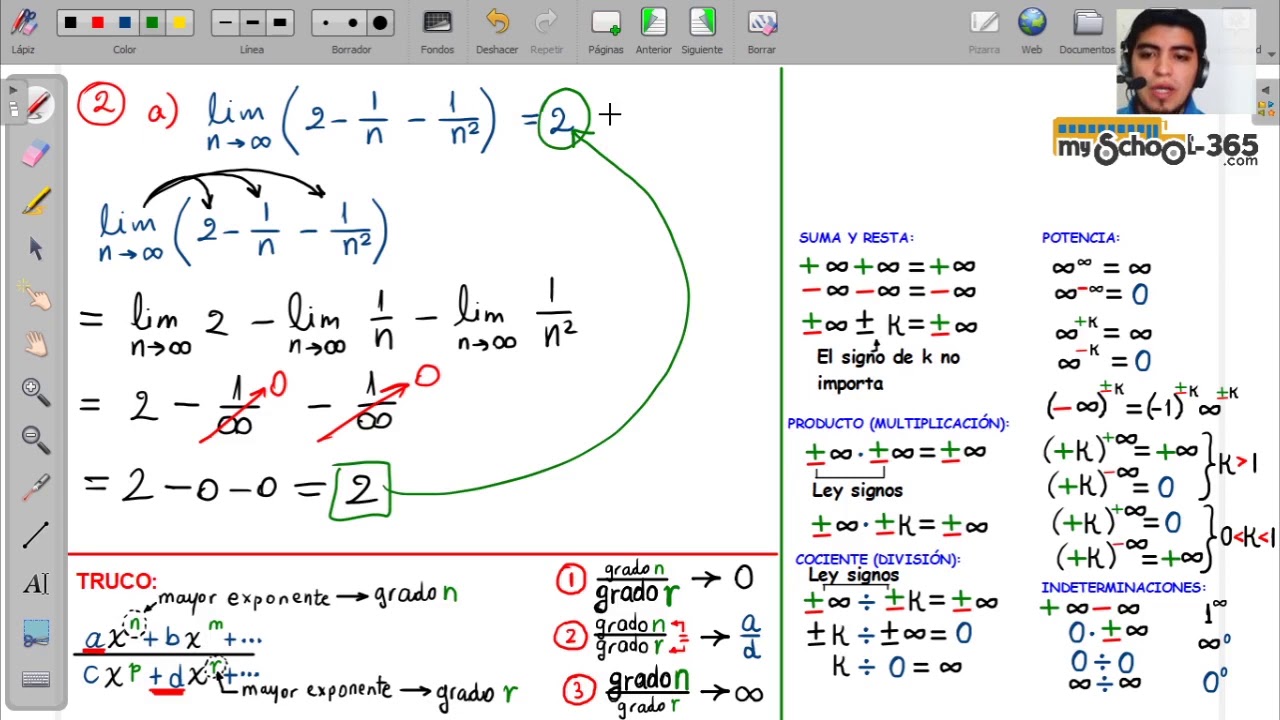Screen dimensions: 1280x720
Task: Select the arrow selection tool
Action: [x=35, y=248]
